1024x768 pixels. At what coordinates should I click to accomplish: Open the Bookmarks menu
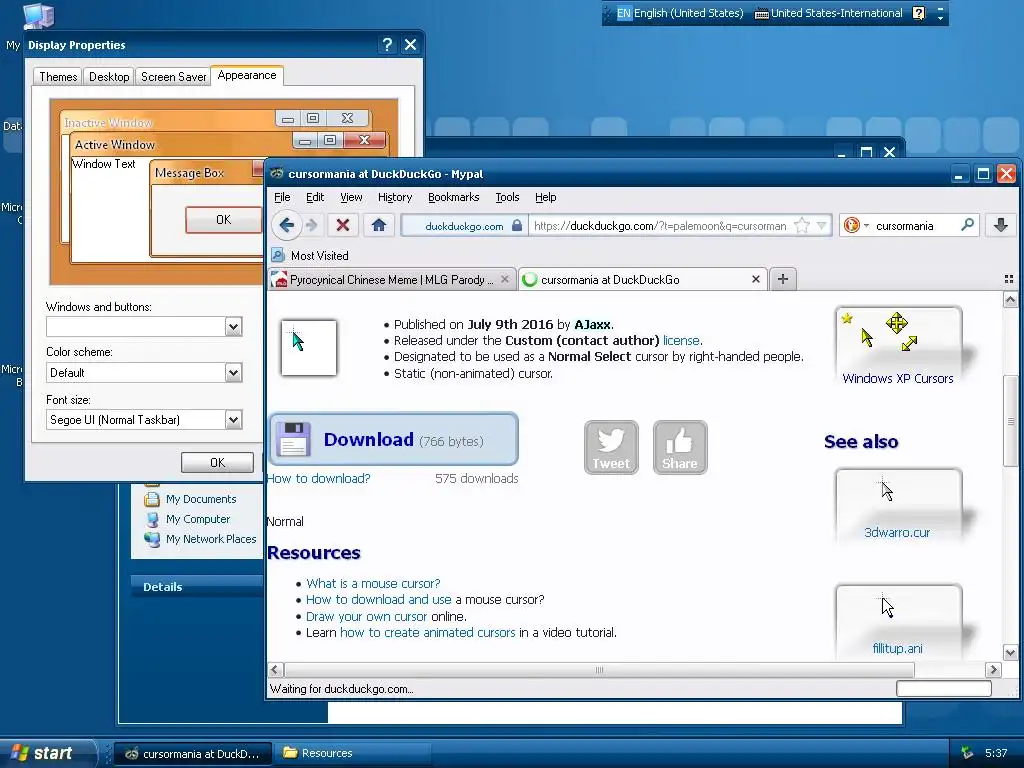coord(453,197)
